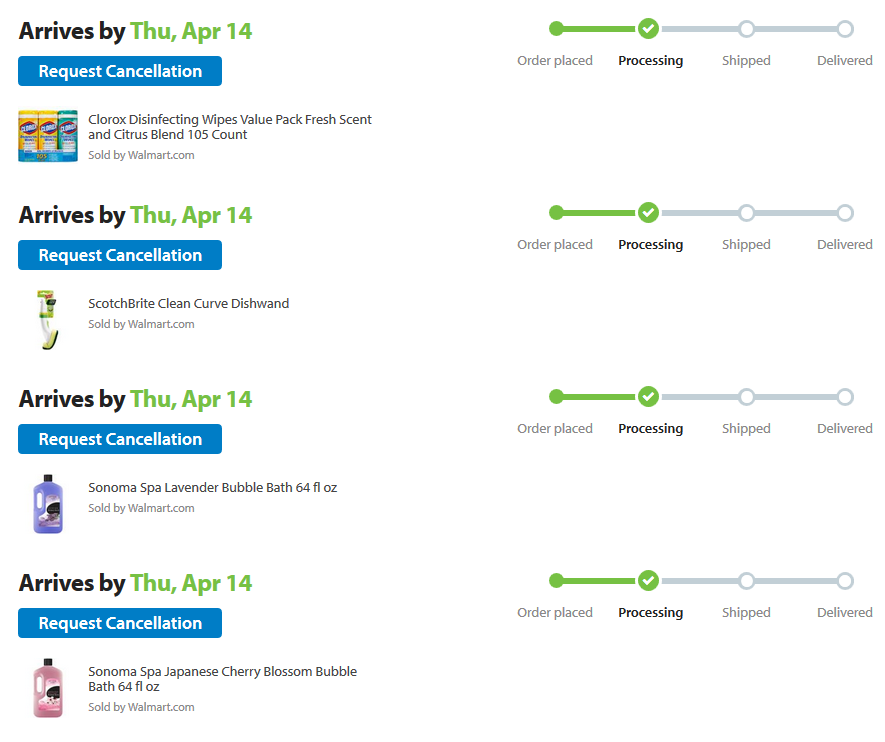Click the Processing checkmark on ScotchBrite Dishwand tracker

click(x=648, y=212)
